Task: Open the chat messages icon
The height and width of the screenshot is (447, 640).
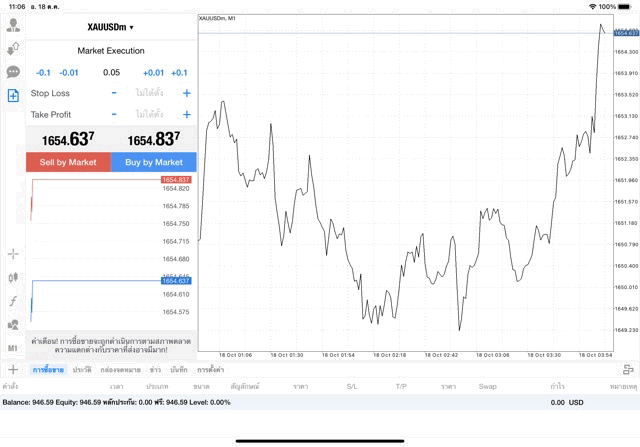Action: pyautogui.click(x=13, y=72)
